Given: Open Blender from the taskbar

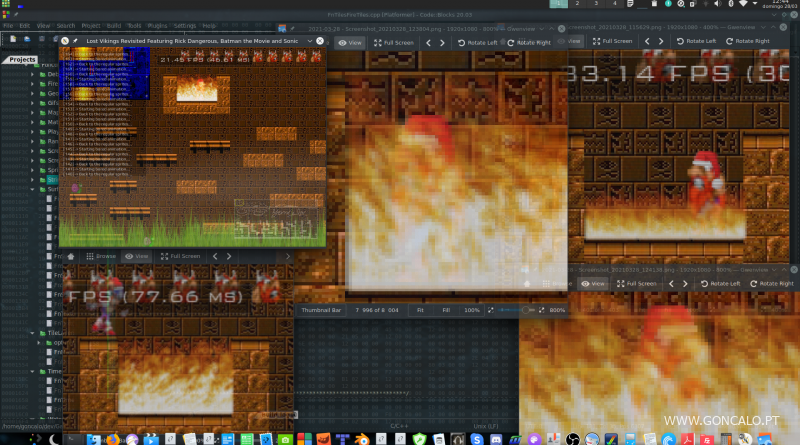Looking at the screenshot, I should coord(362,439).
